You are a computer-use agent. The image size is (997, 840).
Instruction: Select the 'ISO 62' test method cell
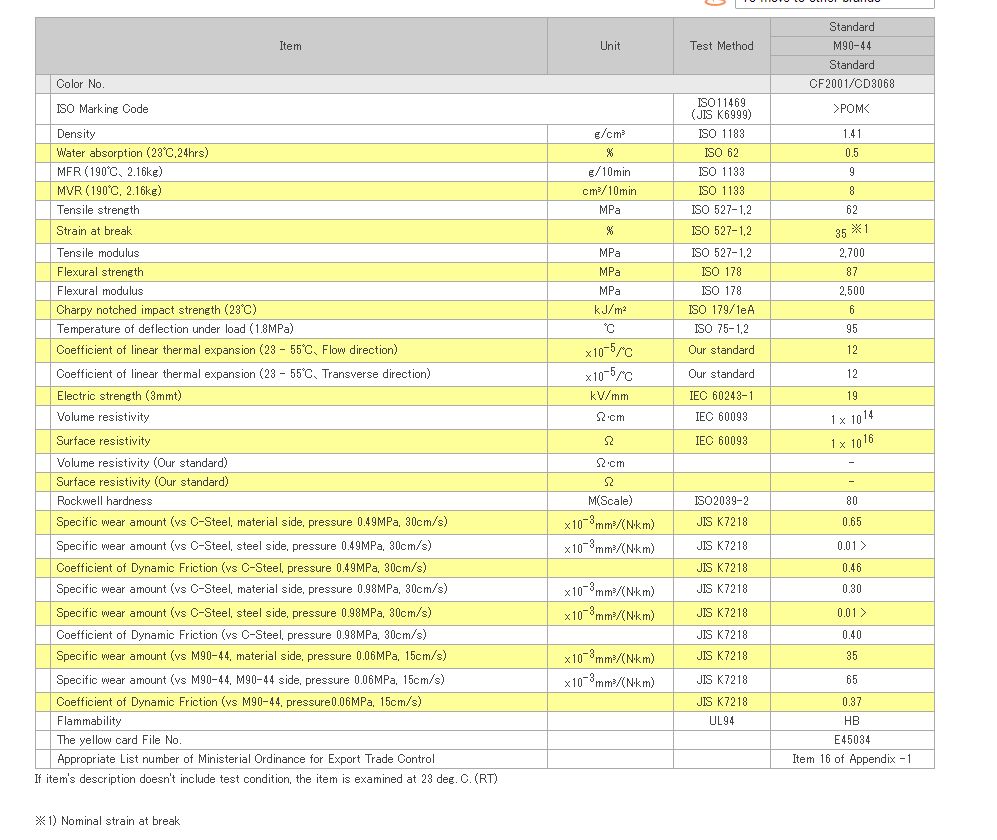pyautogui.click(x=722, y=153)
